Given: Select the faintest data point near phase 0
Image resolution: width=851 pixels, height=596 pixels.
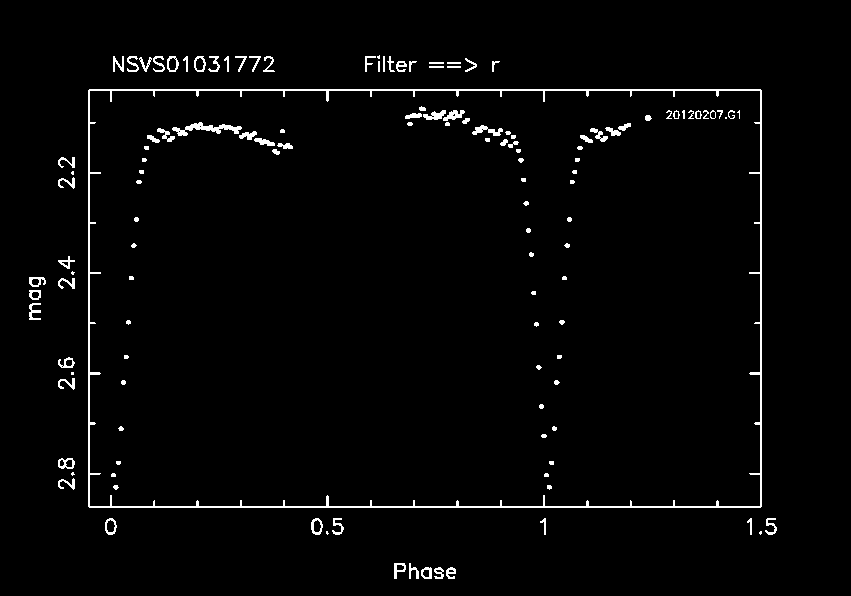Looking at the screenshot, I should pyautogui.click(x=116, y=487).
